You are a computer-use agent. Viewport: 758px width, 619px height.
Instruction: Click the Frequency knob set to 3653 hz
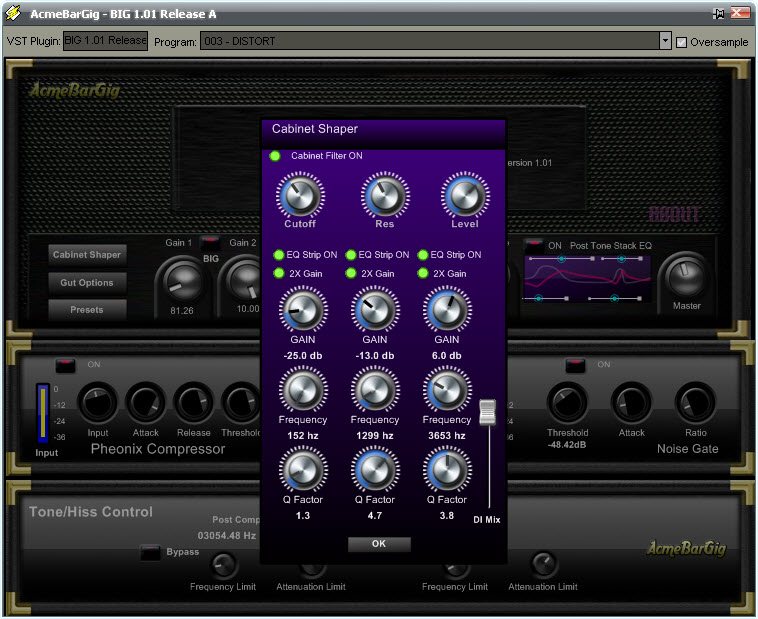click(x=447, y=390)
